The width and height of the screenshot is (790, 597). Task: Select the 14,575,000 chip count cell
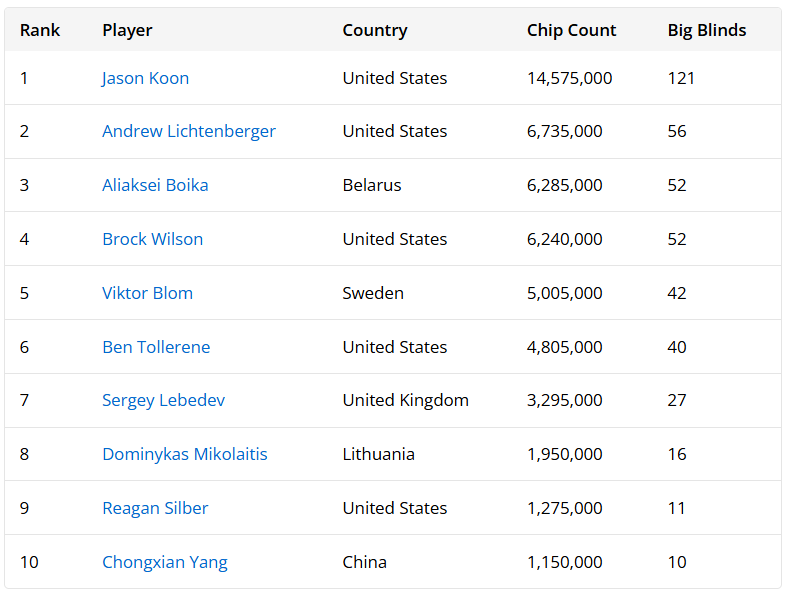(569, 79)
